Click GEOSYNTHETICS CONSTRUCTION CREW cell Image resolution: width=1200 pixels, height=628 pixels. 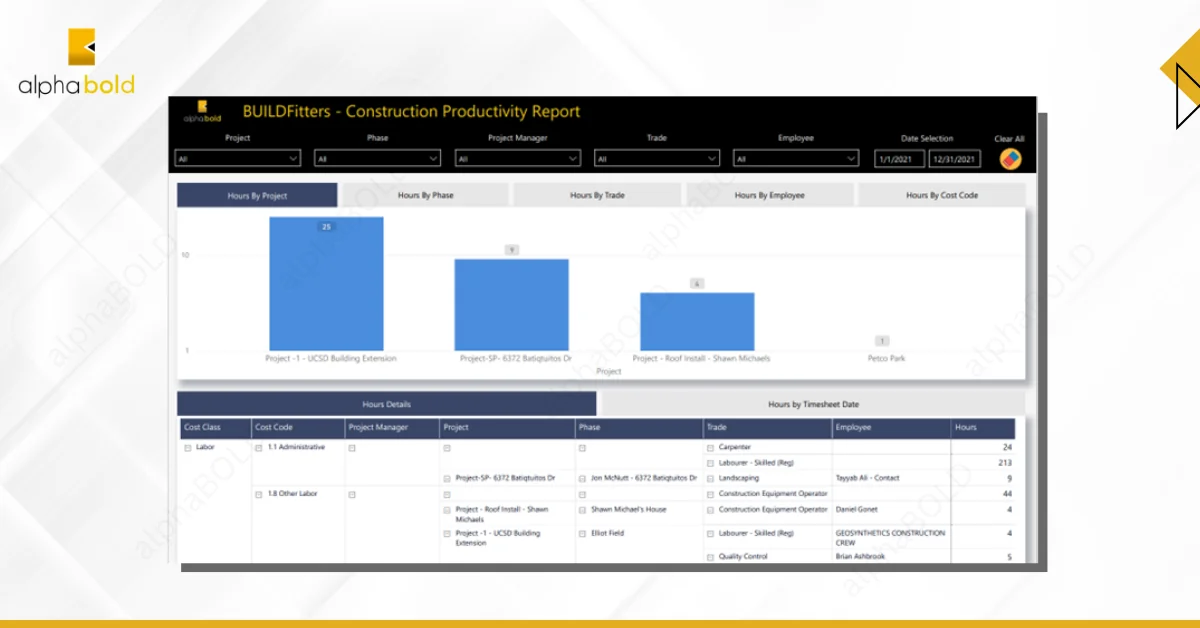(x=890, y=538)
